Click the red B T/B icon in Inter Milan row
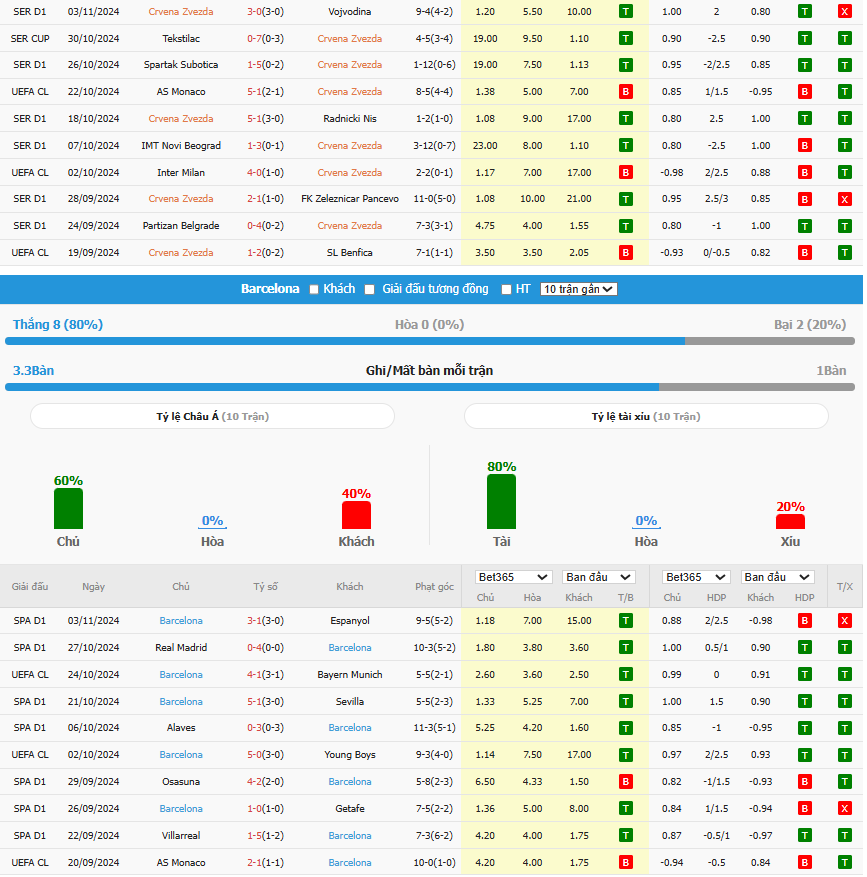The width and height of the screenshot is (867, 877). (x=625, y=173)
